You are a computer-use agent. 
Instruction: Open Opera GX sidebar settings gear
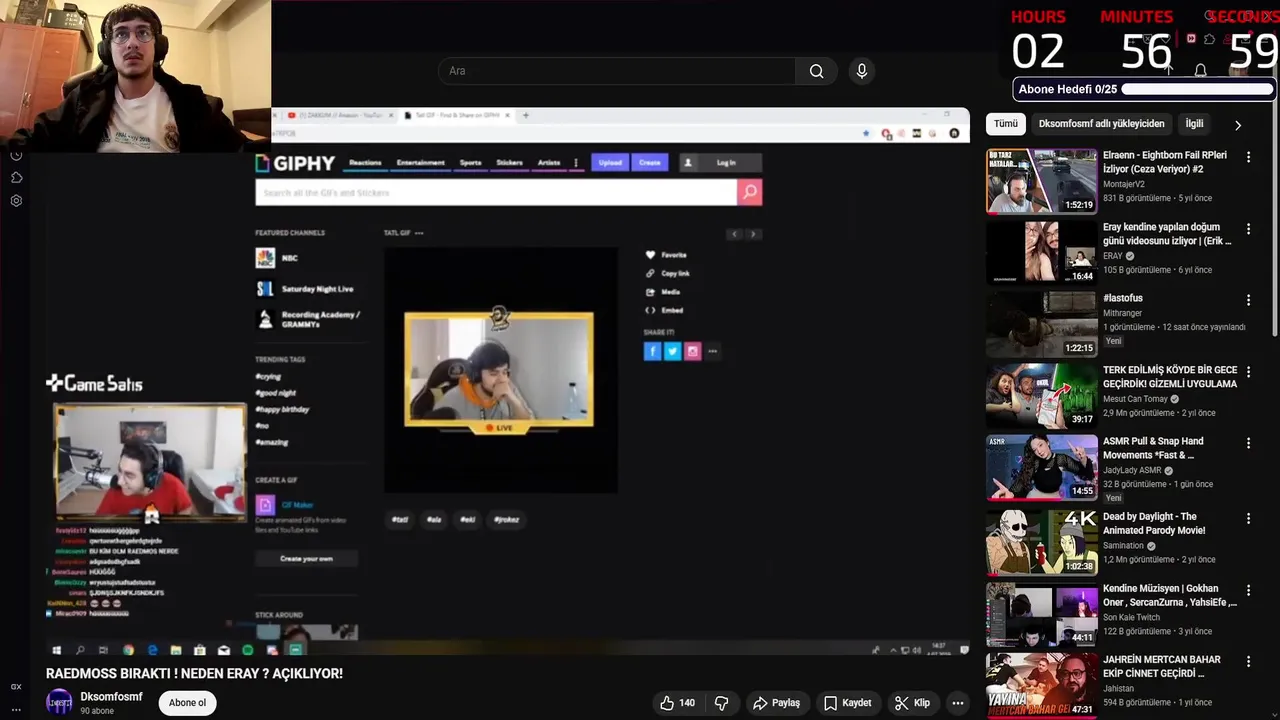[x=16, y=200]
